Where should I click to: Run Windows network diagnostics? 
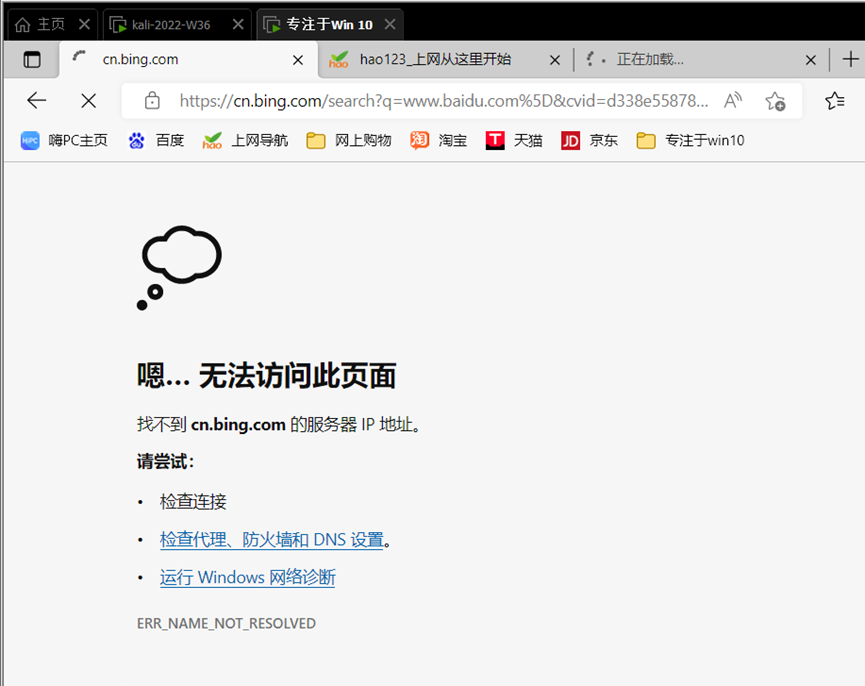246,577
